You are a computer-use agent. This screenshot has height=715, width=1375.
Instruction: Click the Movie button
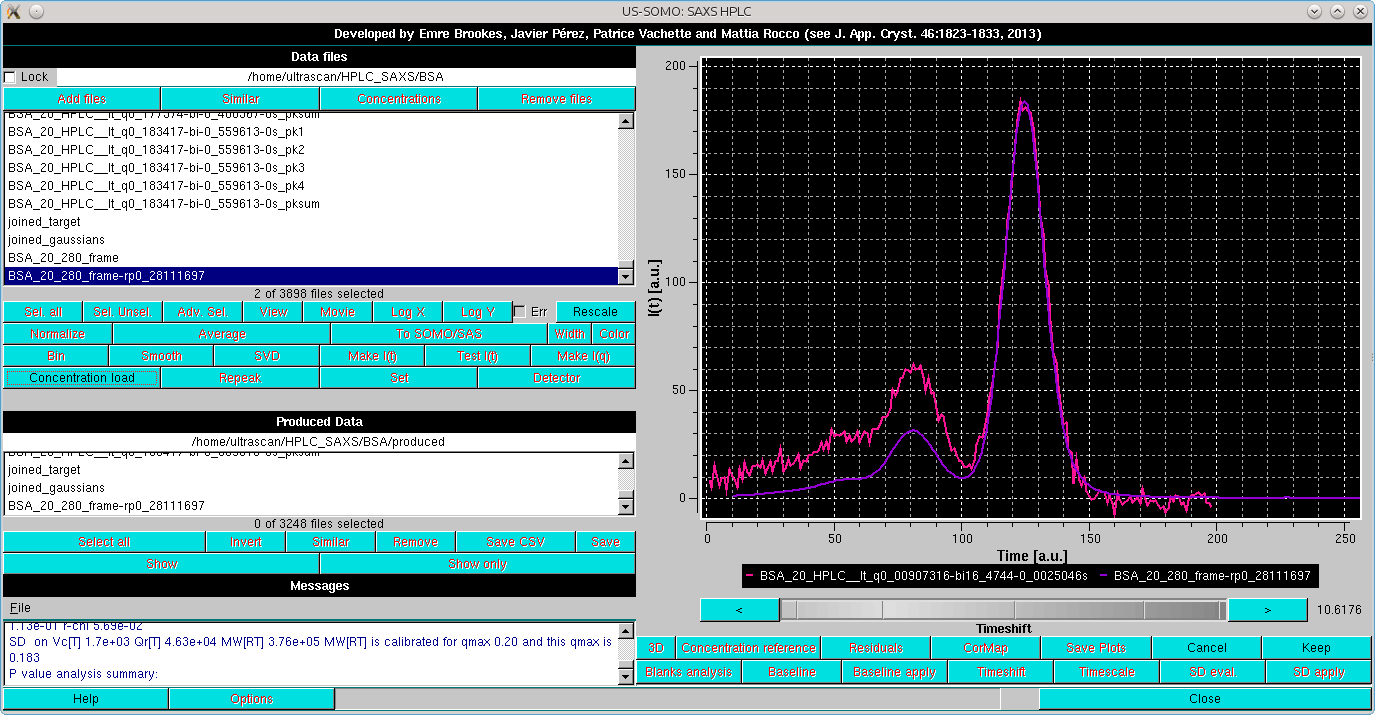(x=338, y=312)
